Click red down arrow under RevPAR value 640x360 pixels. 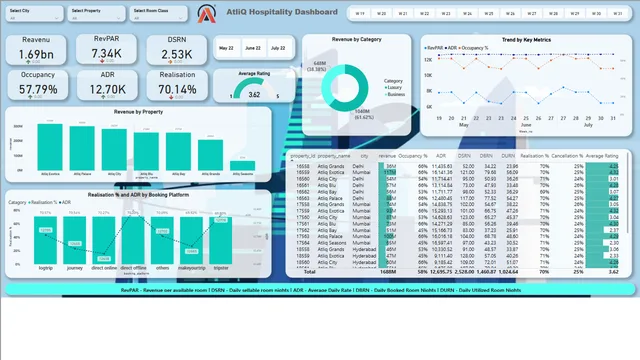(x=102, y=61)
